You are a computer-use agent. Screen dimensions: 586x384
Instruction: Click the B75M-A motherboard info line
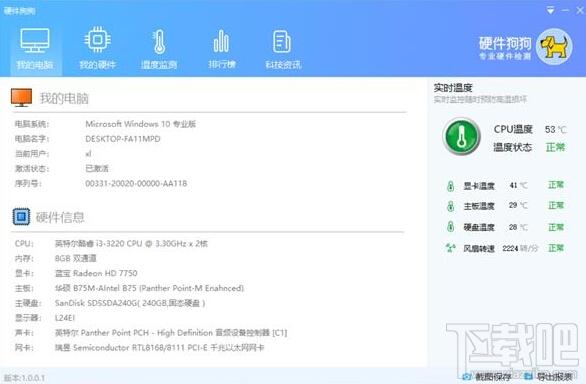[149, 288]
